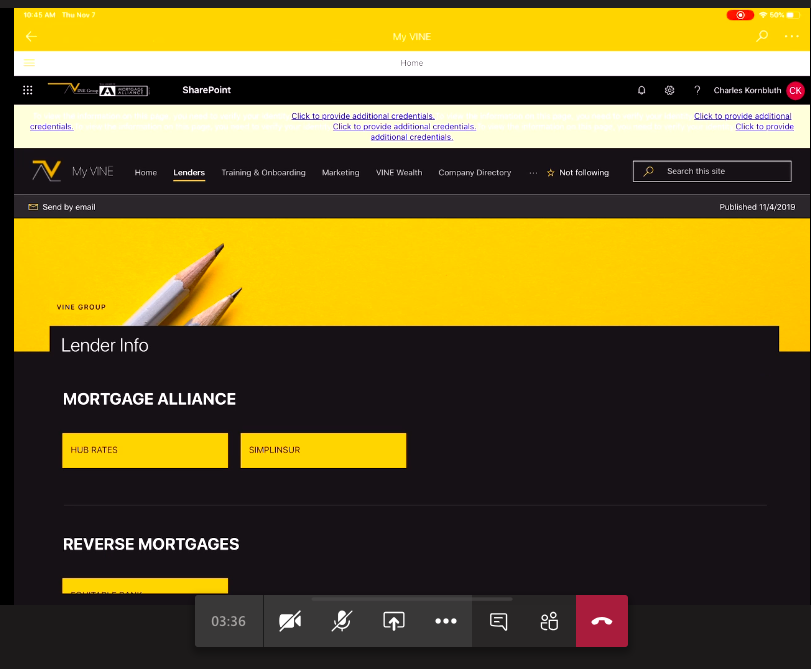Open the hamburger menu beside Home bar
This screenshot has height=669, width=811.
click(x=29, y=63)
